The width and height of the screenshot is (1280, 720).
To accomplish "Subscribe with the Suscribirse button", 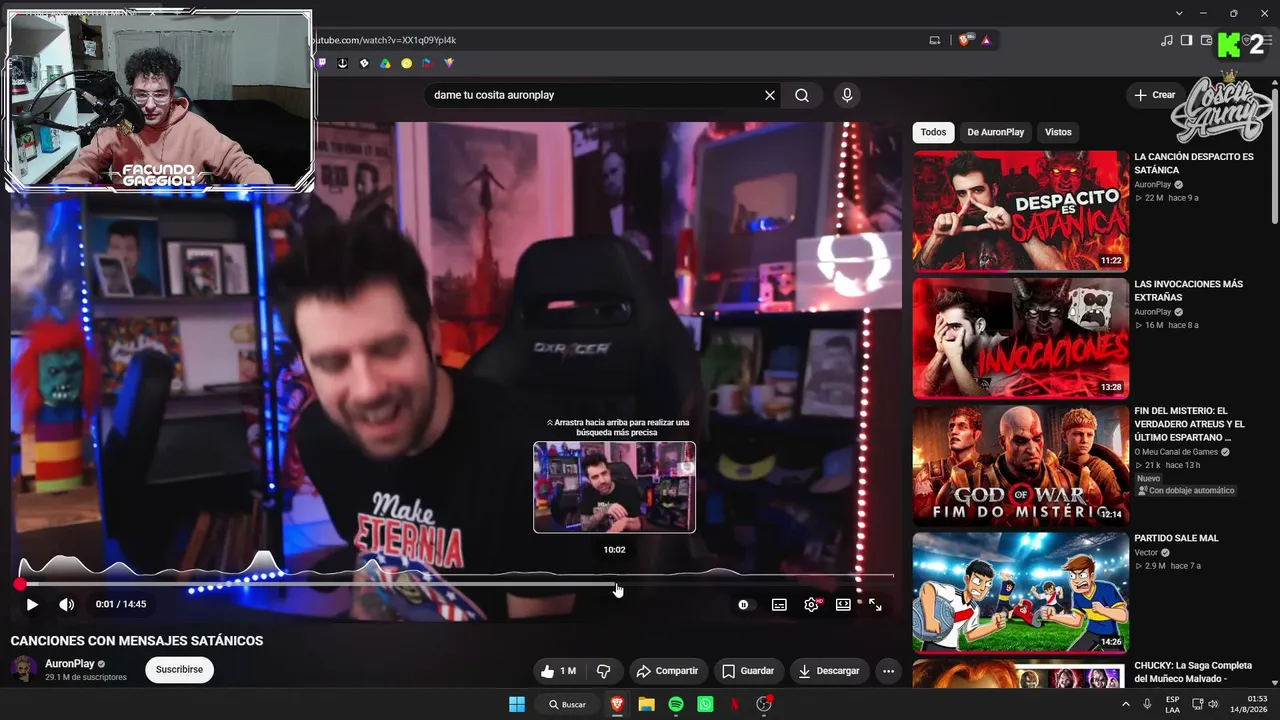I will pos(179,670).
